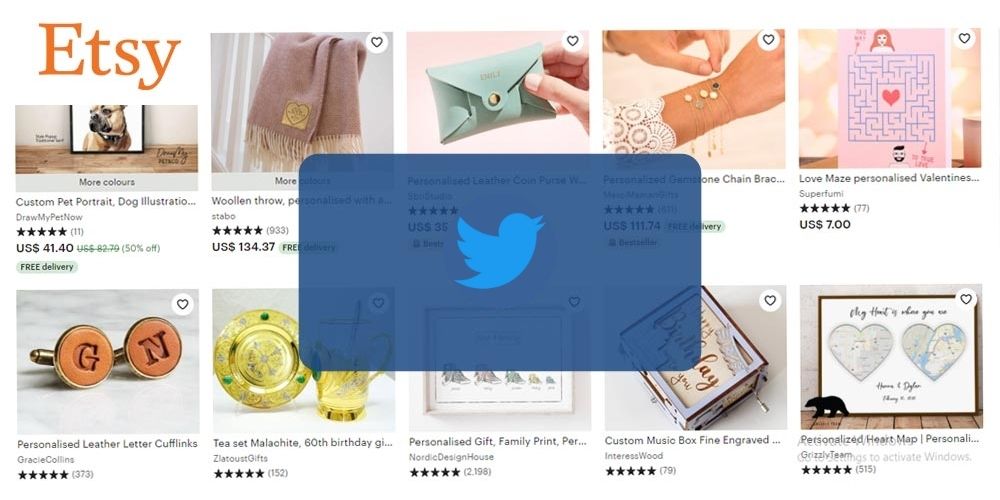Favorite the Woollen throw with heart icon
Screen dimensions: 1000x500
click(x=377, y=42)
